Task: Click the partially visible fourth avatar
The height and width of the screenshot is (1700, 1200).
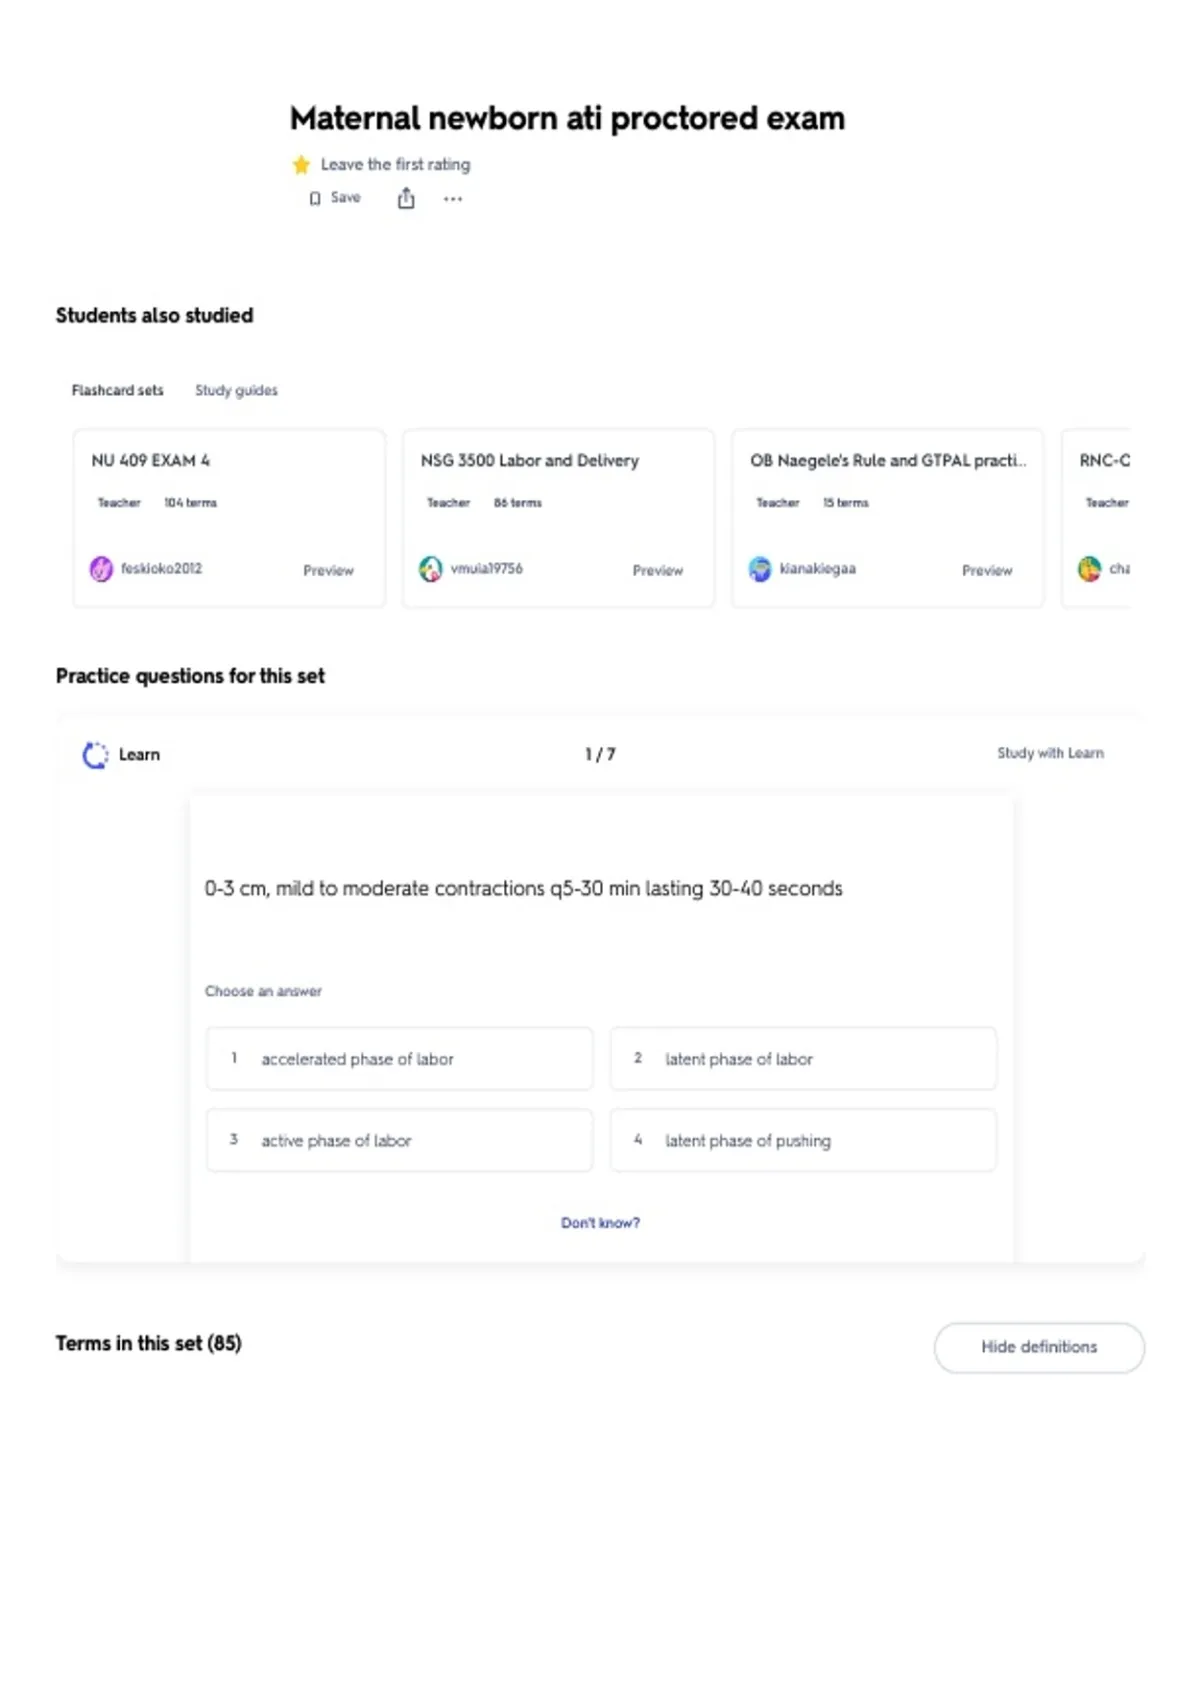Action: [1089, 569]
